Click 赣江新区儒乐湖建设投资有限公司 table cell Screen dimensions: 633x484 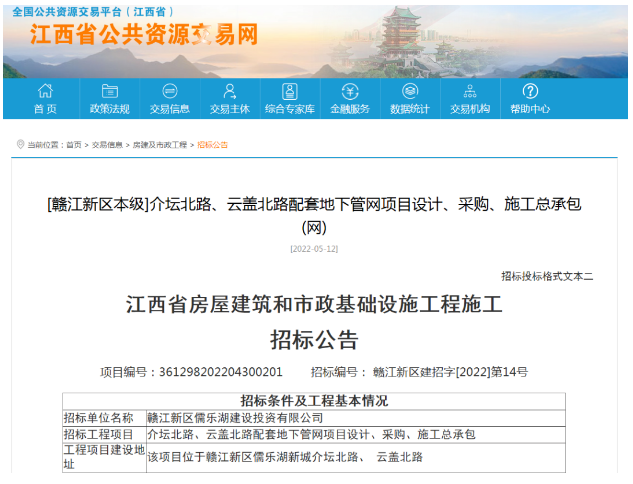pyautogui.click(x=235, y=418)
